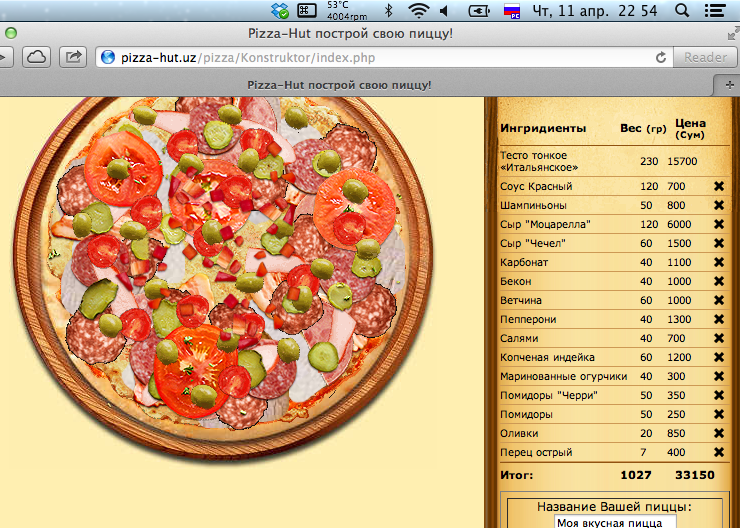Click the 15700 price of Тесто тонкое

682,161
